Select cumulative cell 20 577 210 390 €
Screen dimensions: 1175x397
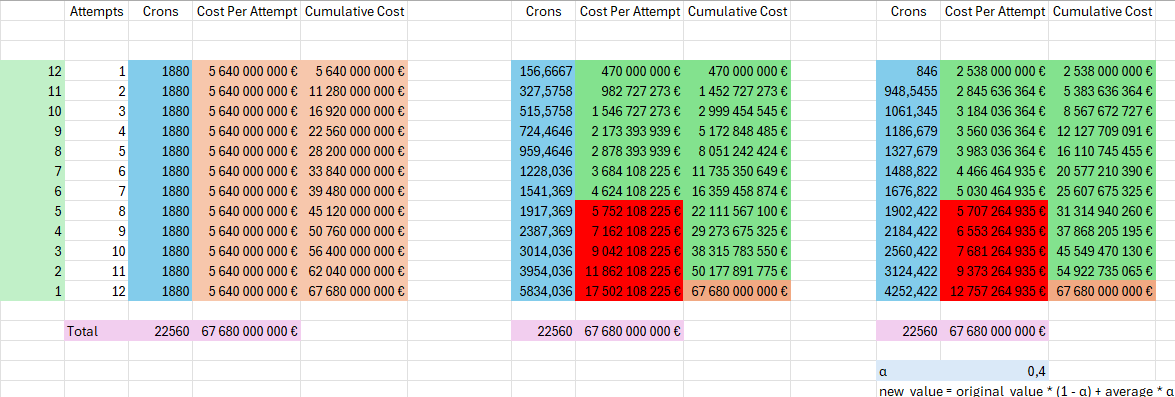pyautogui.click(x=1102, y=171)
